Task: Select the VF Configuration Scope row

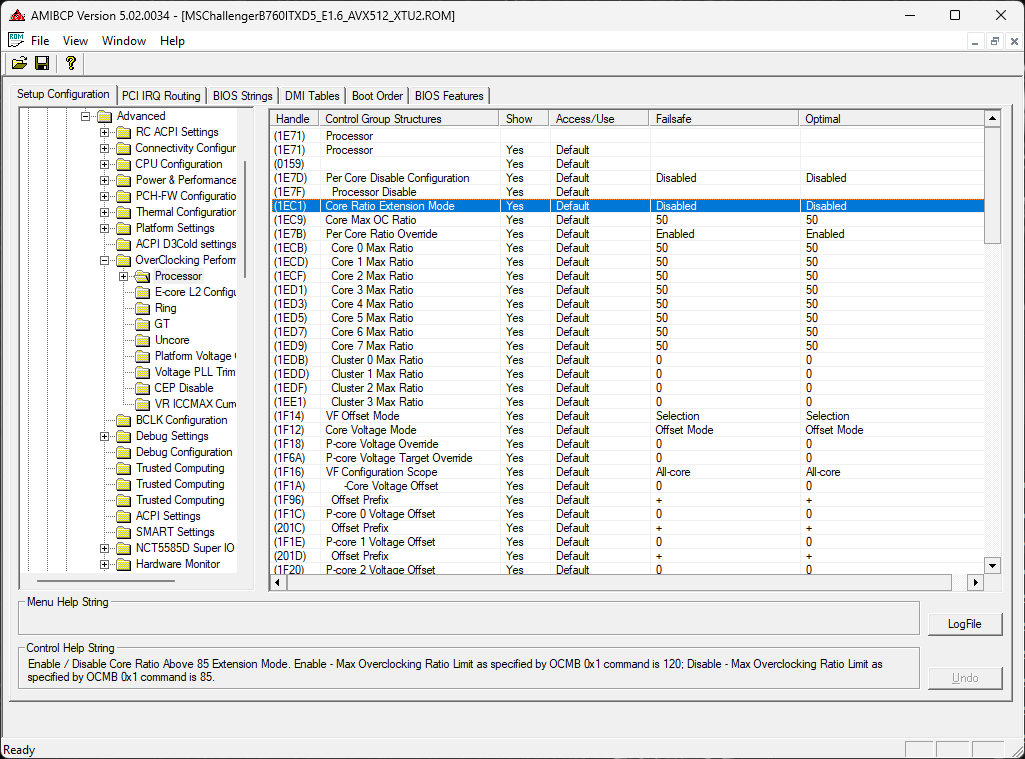Action: (628, 472)
